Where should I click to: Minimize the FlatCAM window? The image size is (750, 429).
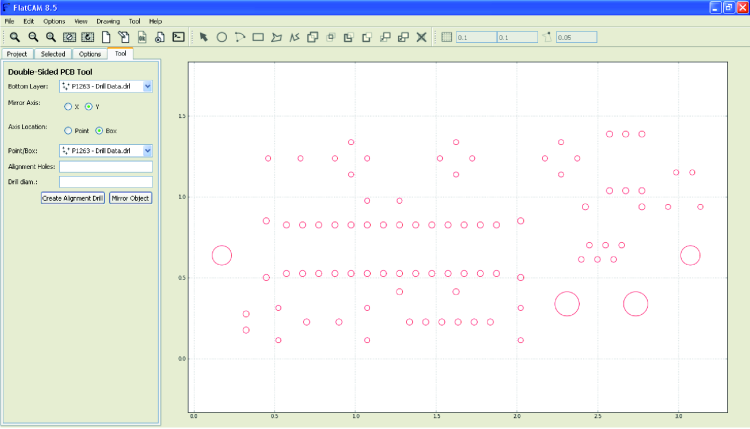[715, 8]
